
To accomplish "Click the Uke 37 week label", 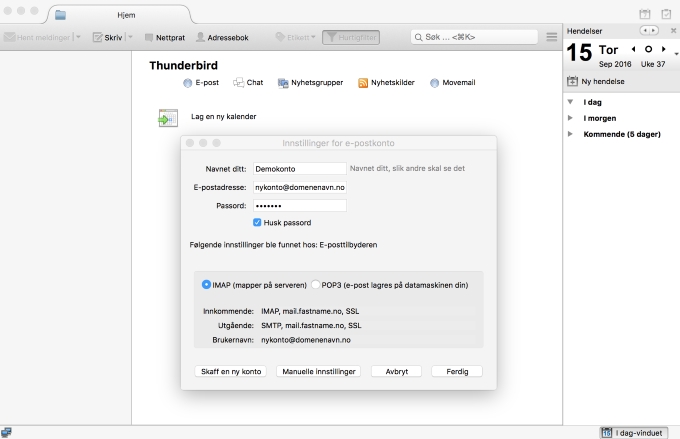I will [x=653, y=64].
